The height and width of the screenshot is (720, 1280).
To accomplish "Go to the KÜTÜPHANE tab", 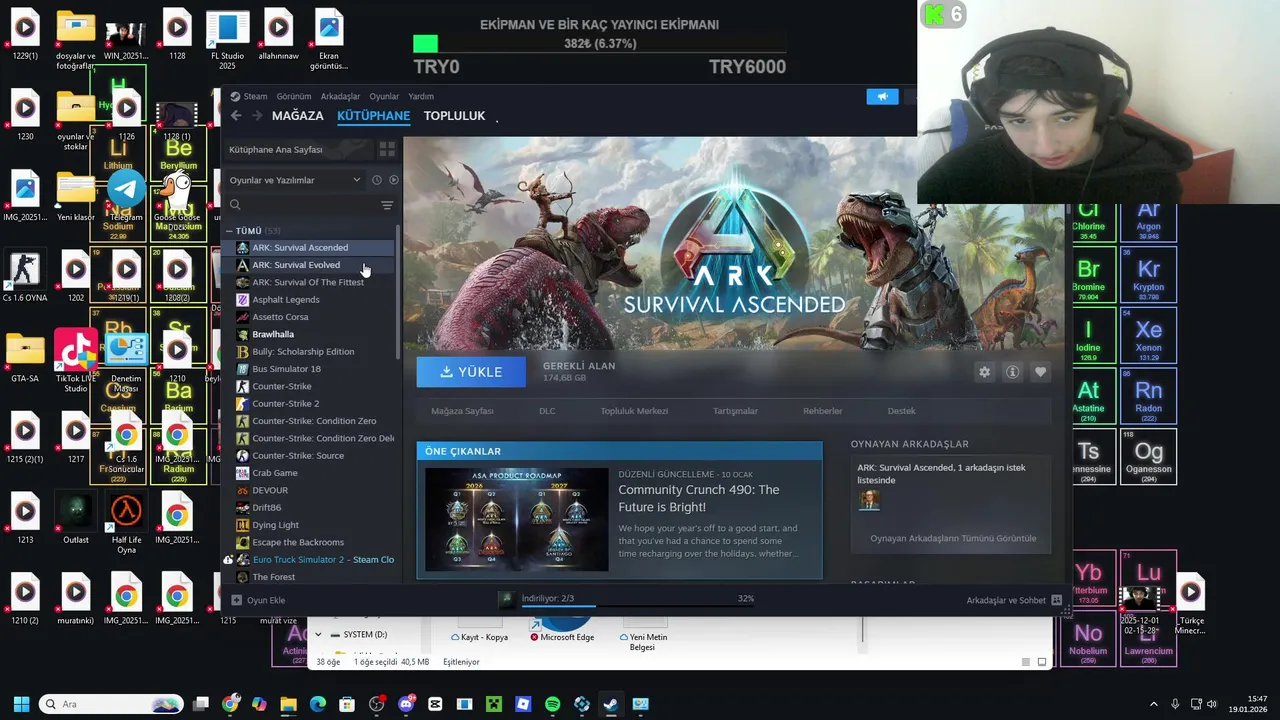I will click(x=373, y=116).
